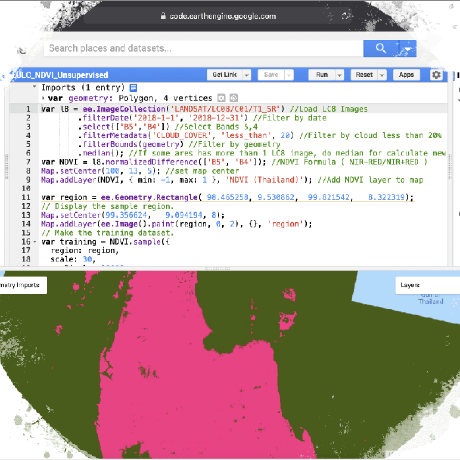Click the Save button
The image size is (460, 460).
[271, 75]
